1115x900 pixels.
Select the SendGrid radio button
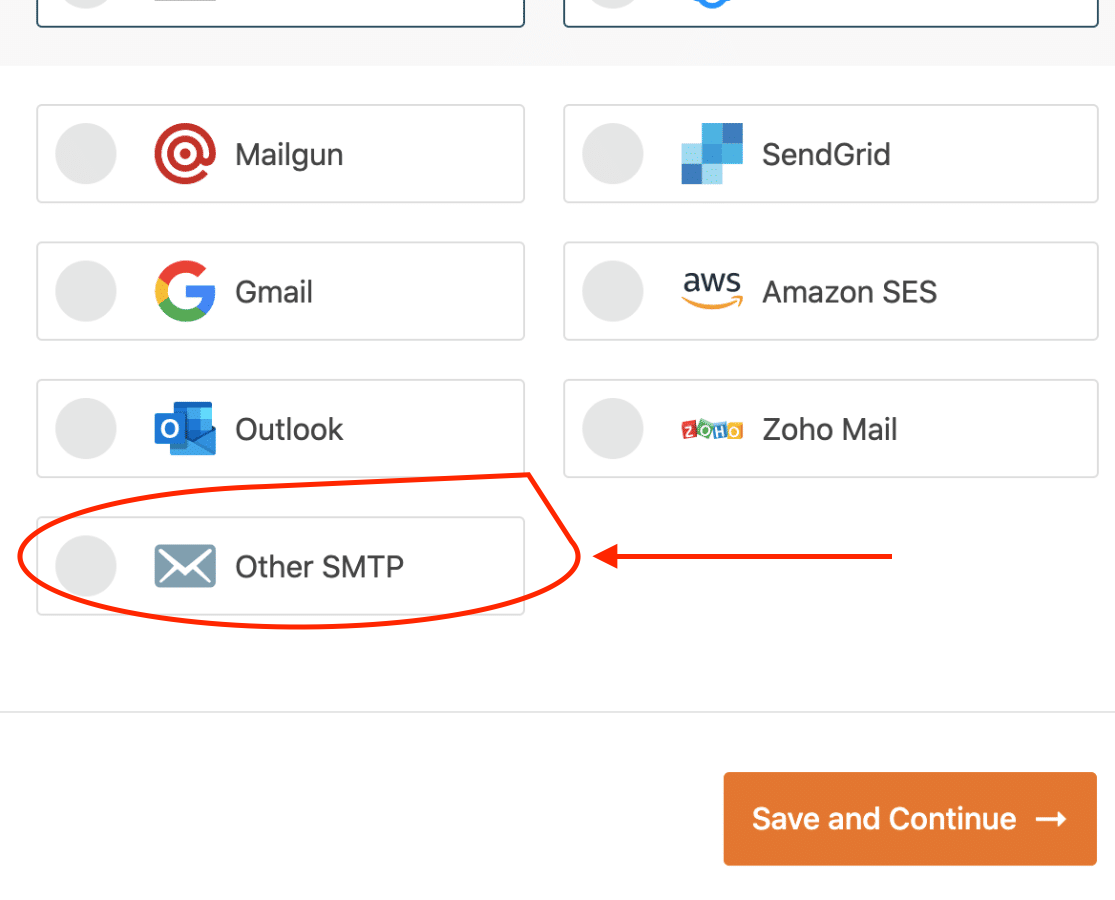(x=613, y=154)
